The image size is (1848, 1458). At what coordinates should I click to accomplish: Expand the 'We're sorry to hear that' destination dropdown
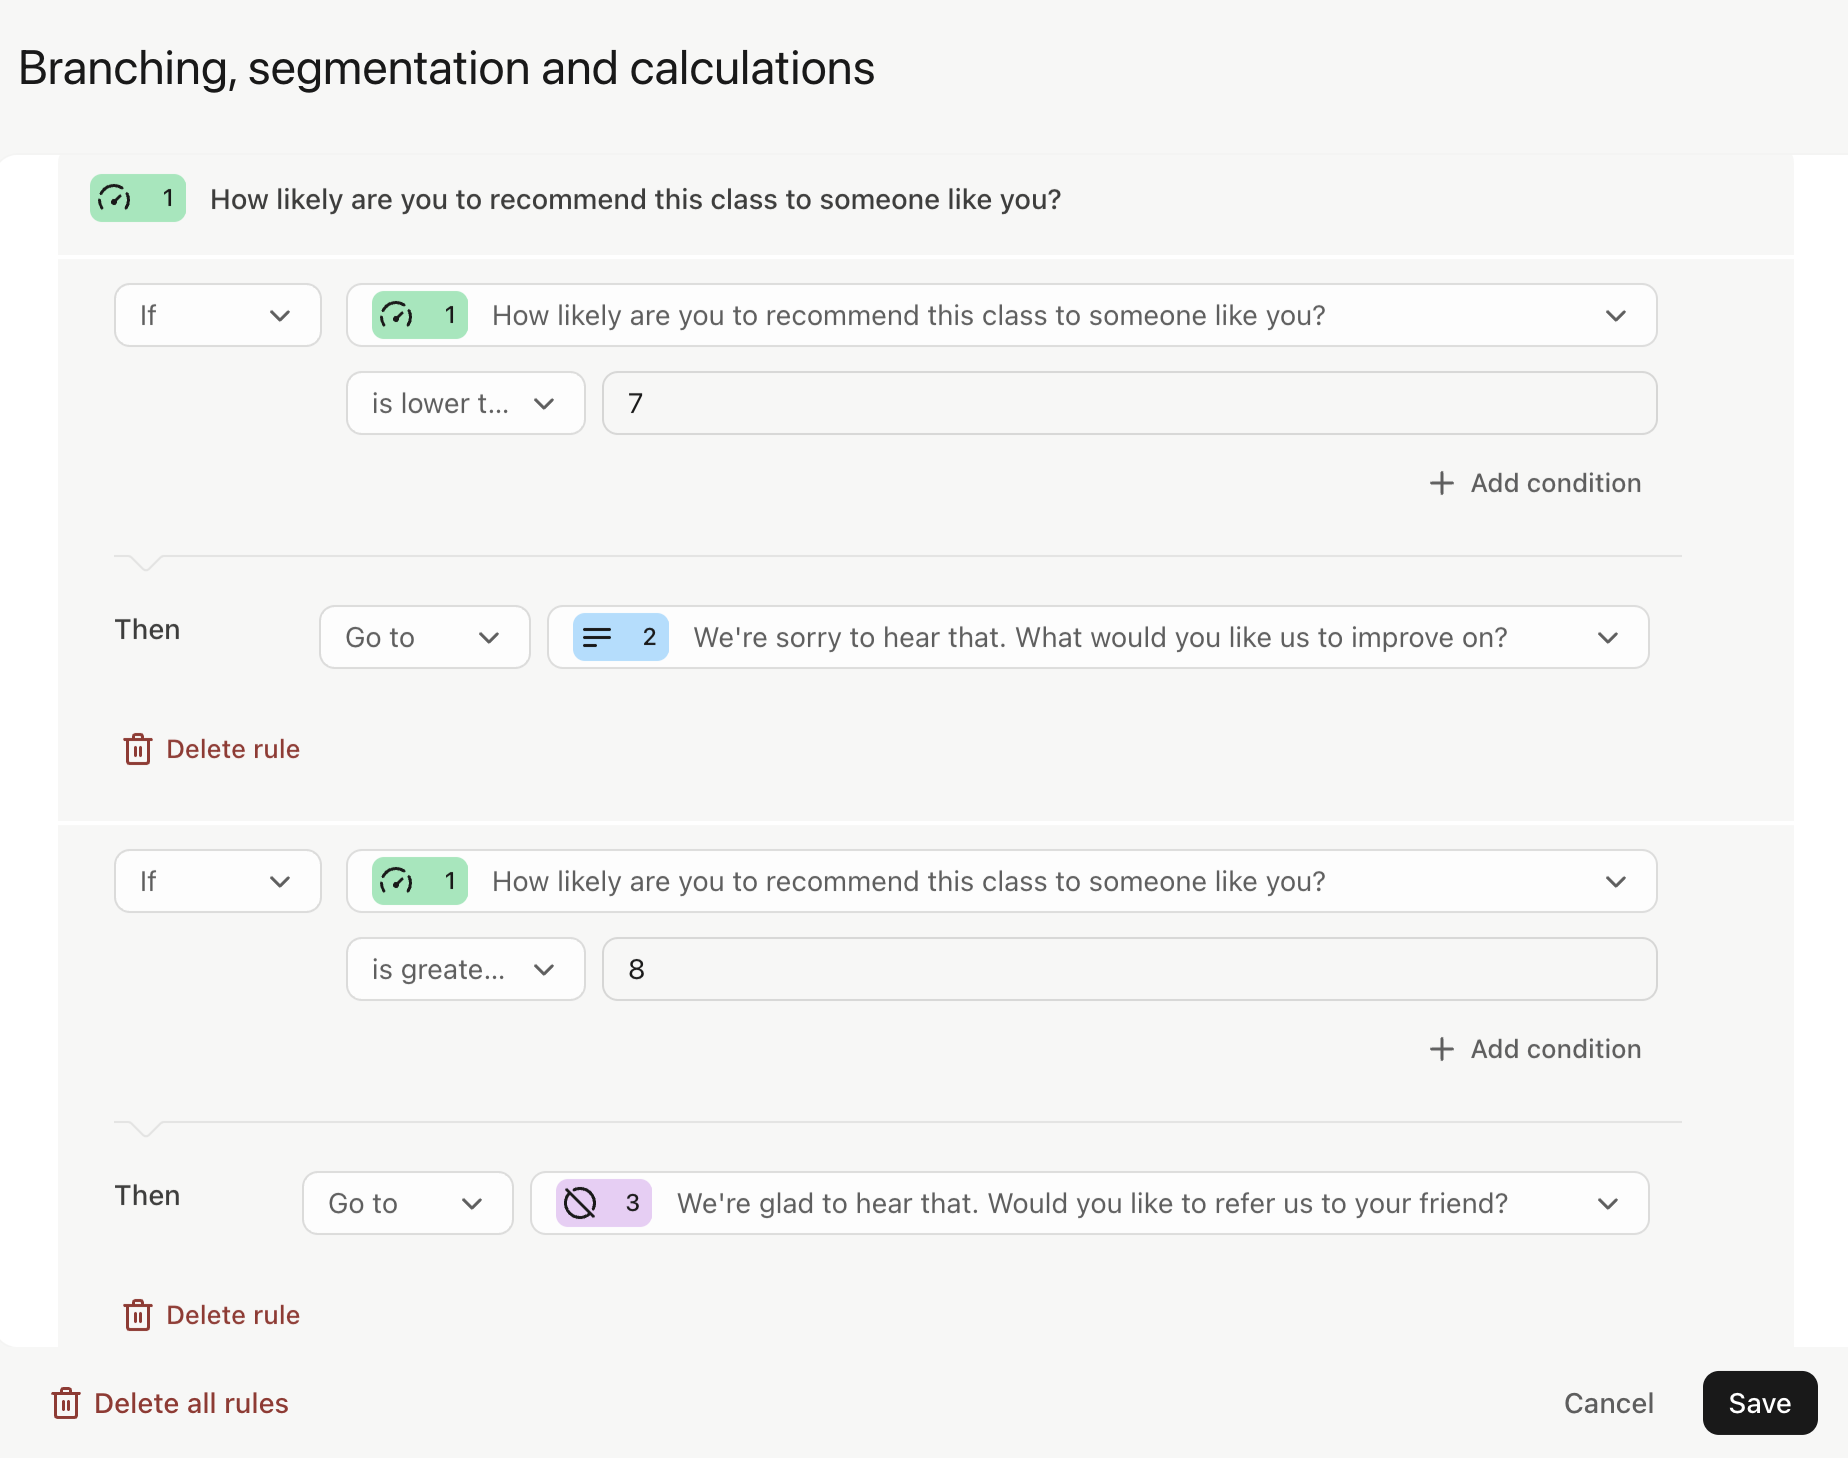pos(1098,637)
